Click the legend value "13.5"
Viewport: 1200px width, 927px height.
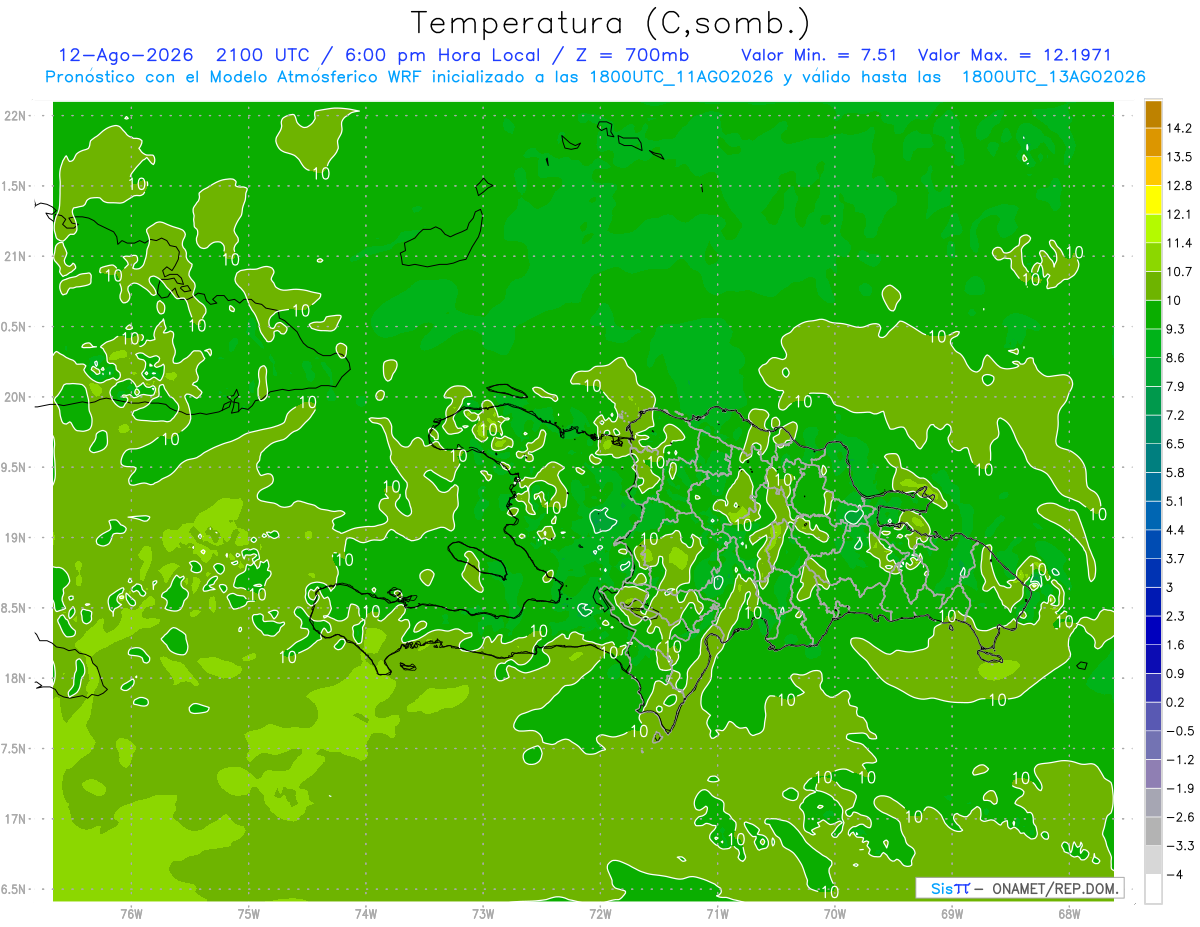pos(1180,157)
